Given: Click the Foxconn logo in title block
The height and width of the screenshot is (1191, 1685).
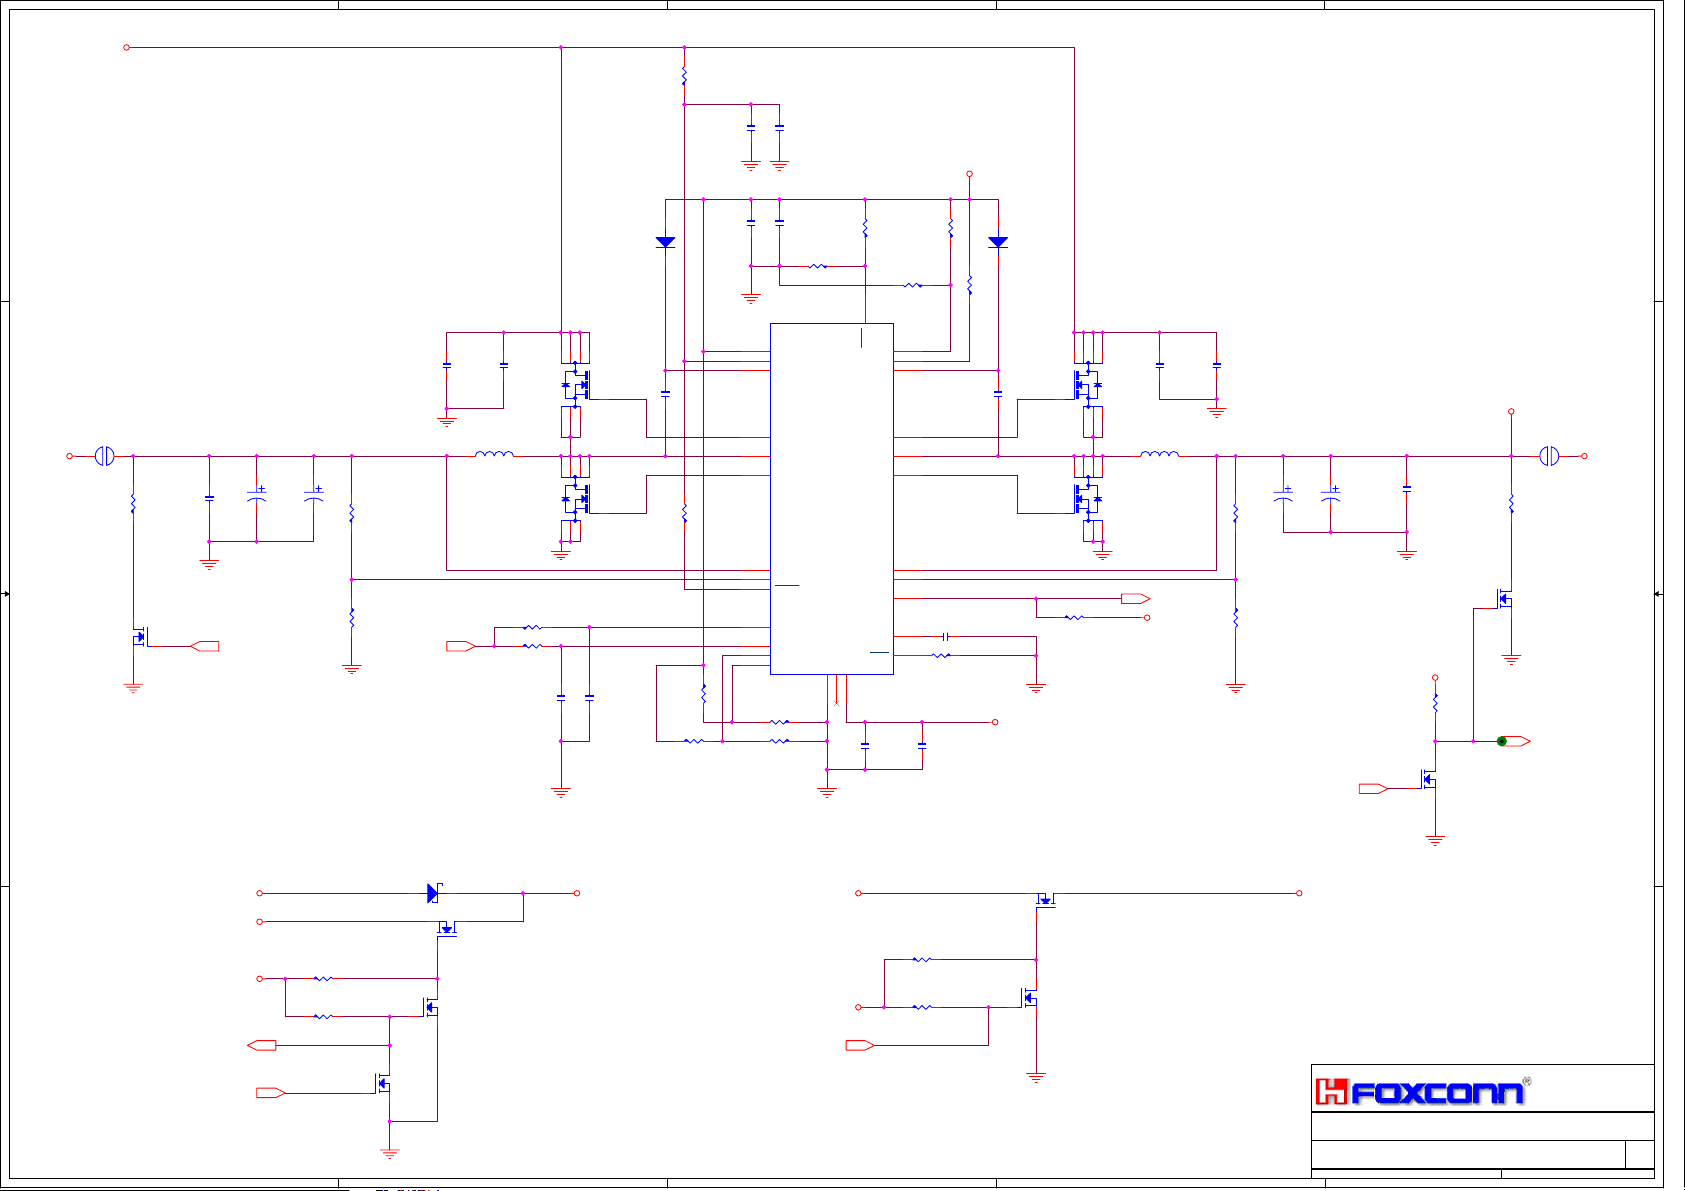Looking at the screenshot, I should [x=1420, y=1091].
